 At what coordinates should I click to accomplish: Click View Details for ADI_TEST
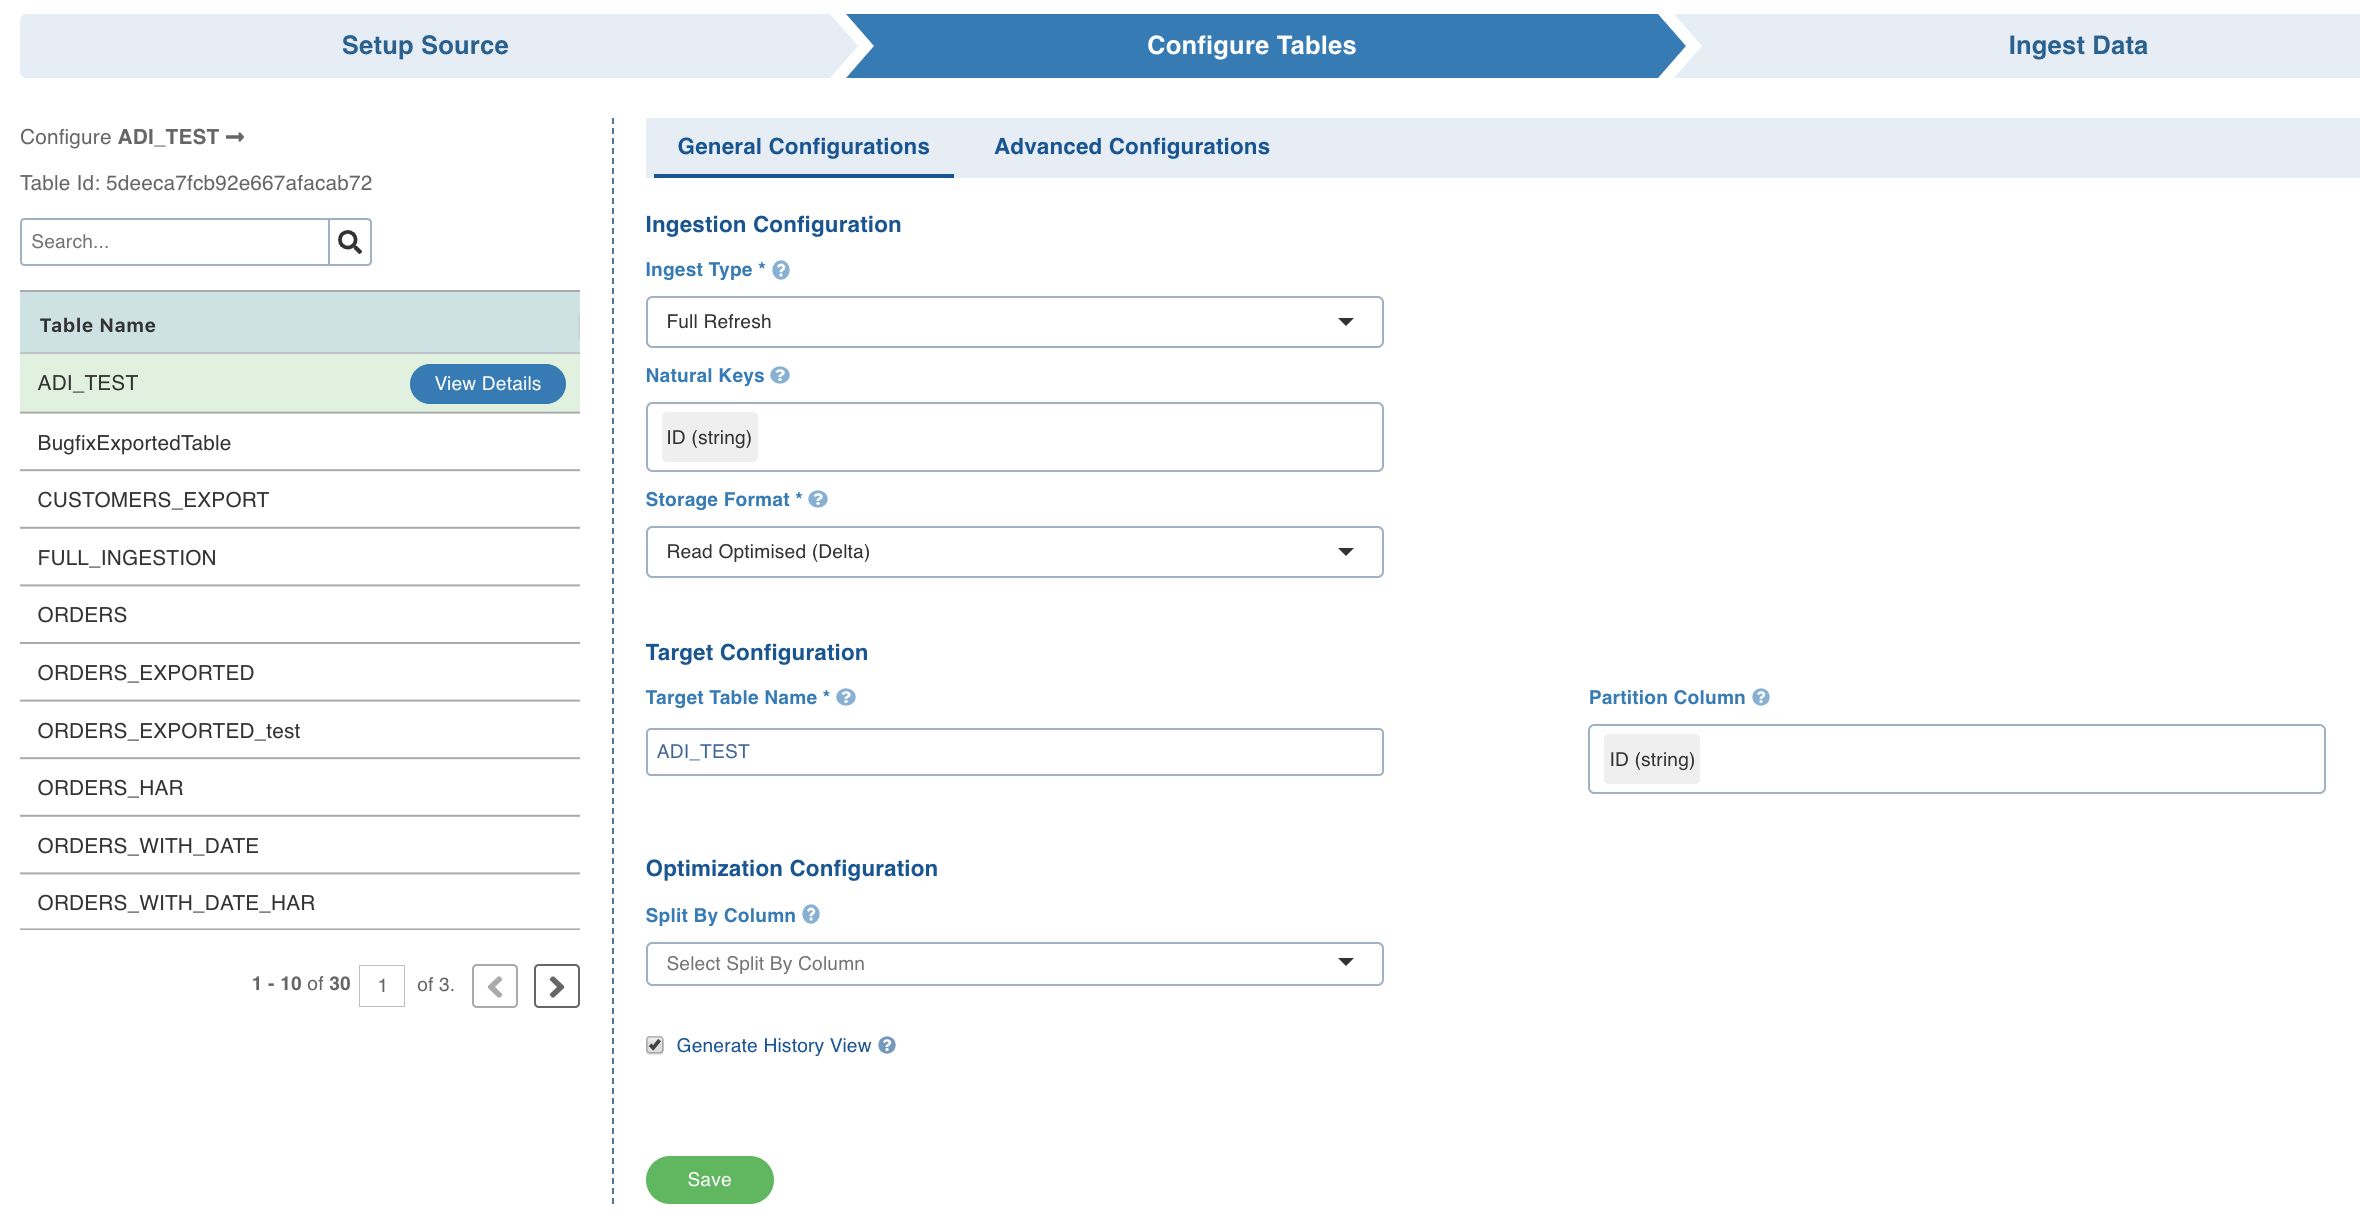point(487,384)
